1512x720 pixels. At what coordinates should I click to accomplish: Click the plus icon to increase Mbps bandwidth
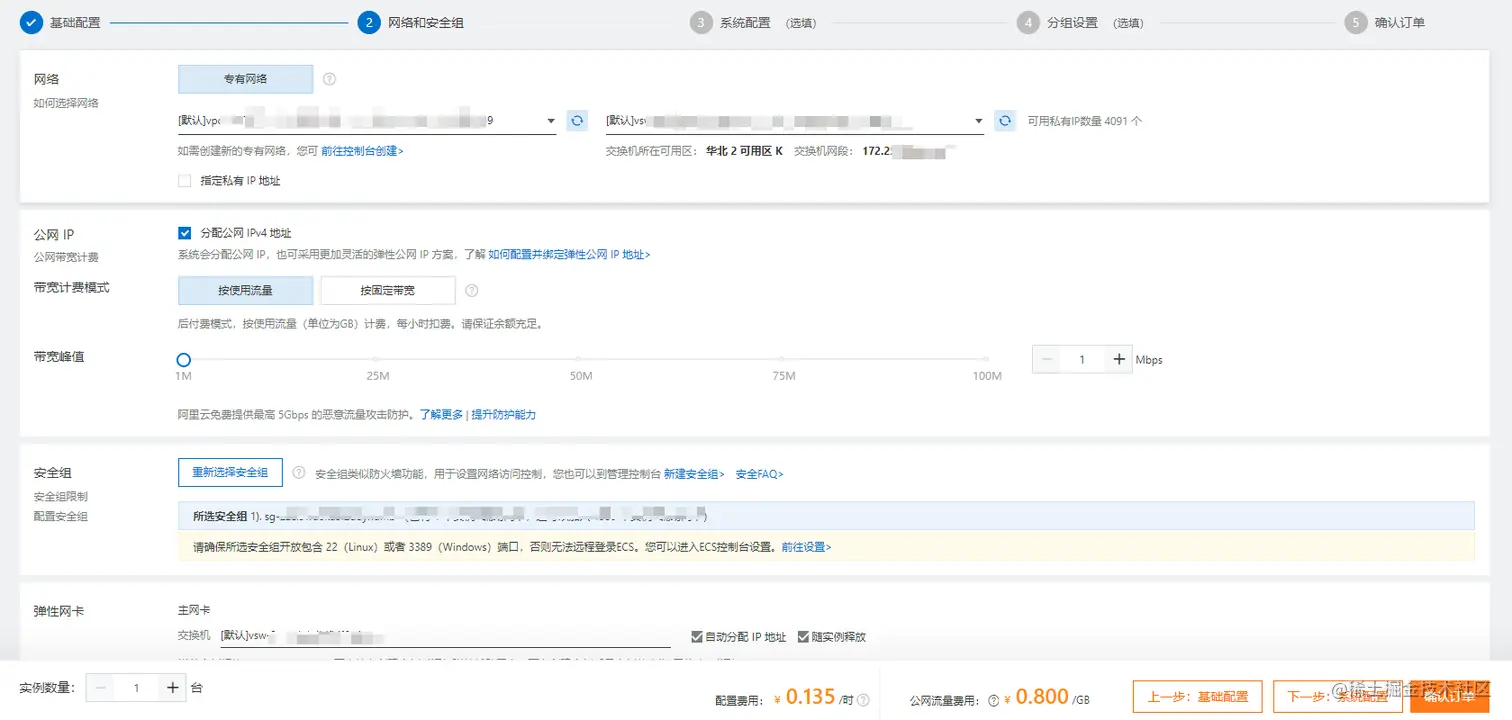(1119, 359)
